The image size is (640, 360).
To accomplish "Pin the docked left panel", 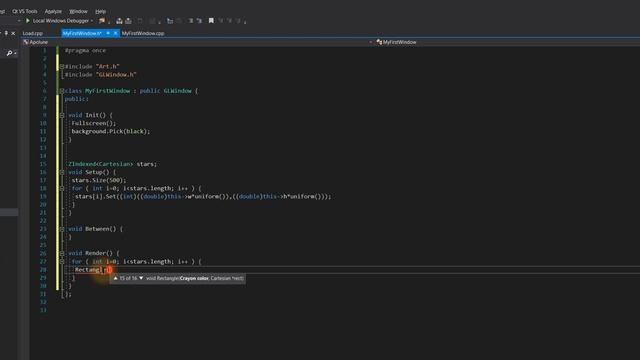I will pos(6,33).
